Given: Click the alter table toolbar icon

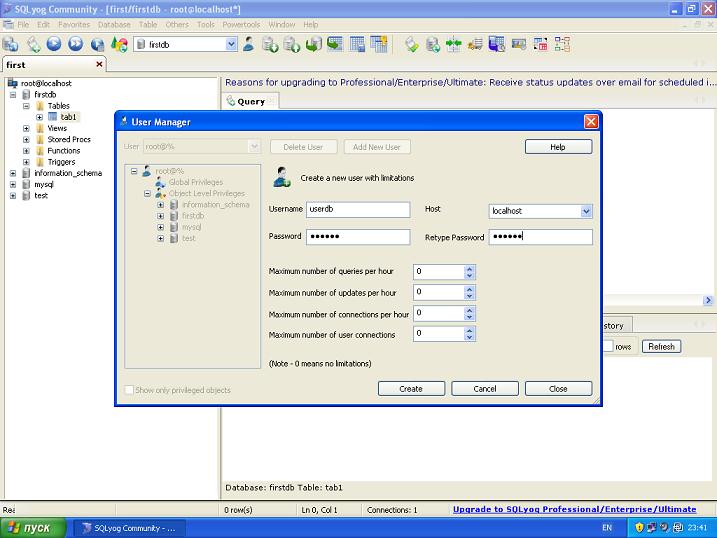Looking at the screenshot, I should (x=357, y=44).
